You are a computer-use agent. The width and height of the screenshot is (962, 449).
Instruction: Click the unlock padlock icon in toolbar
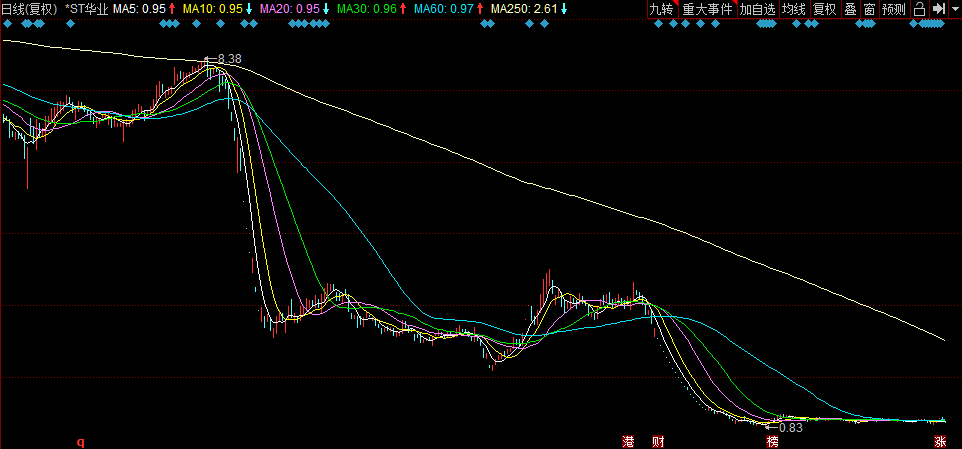coord(919,9)
